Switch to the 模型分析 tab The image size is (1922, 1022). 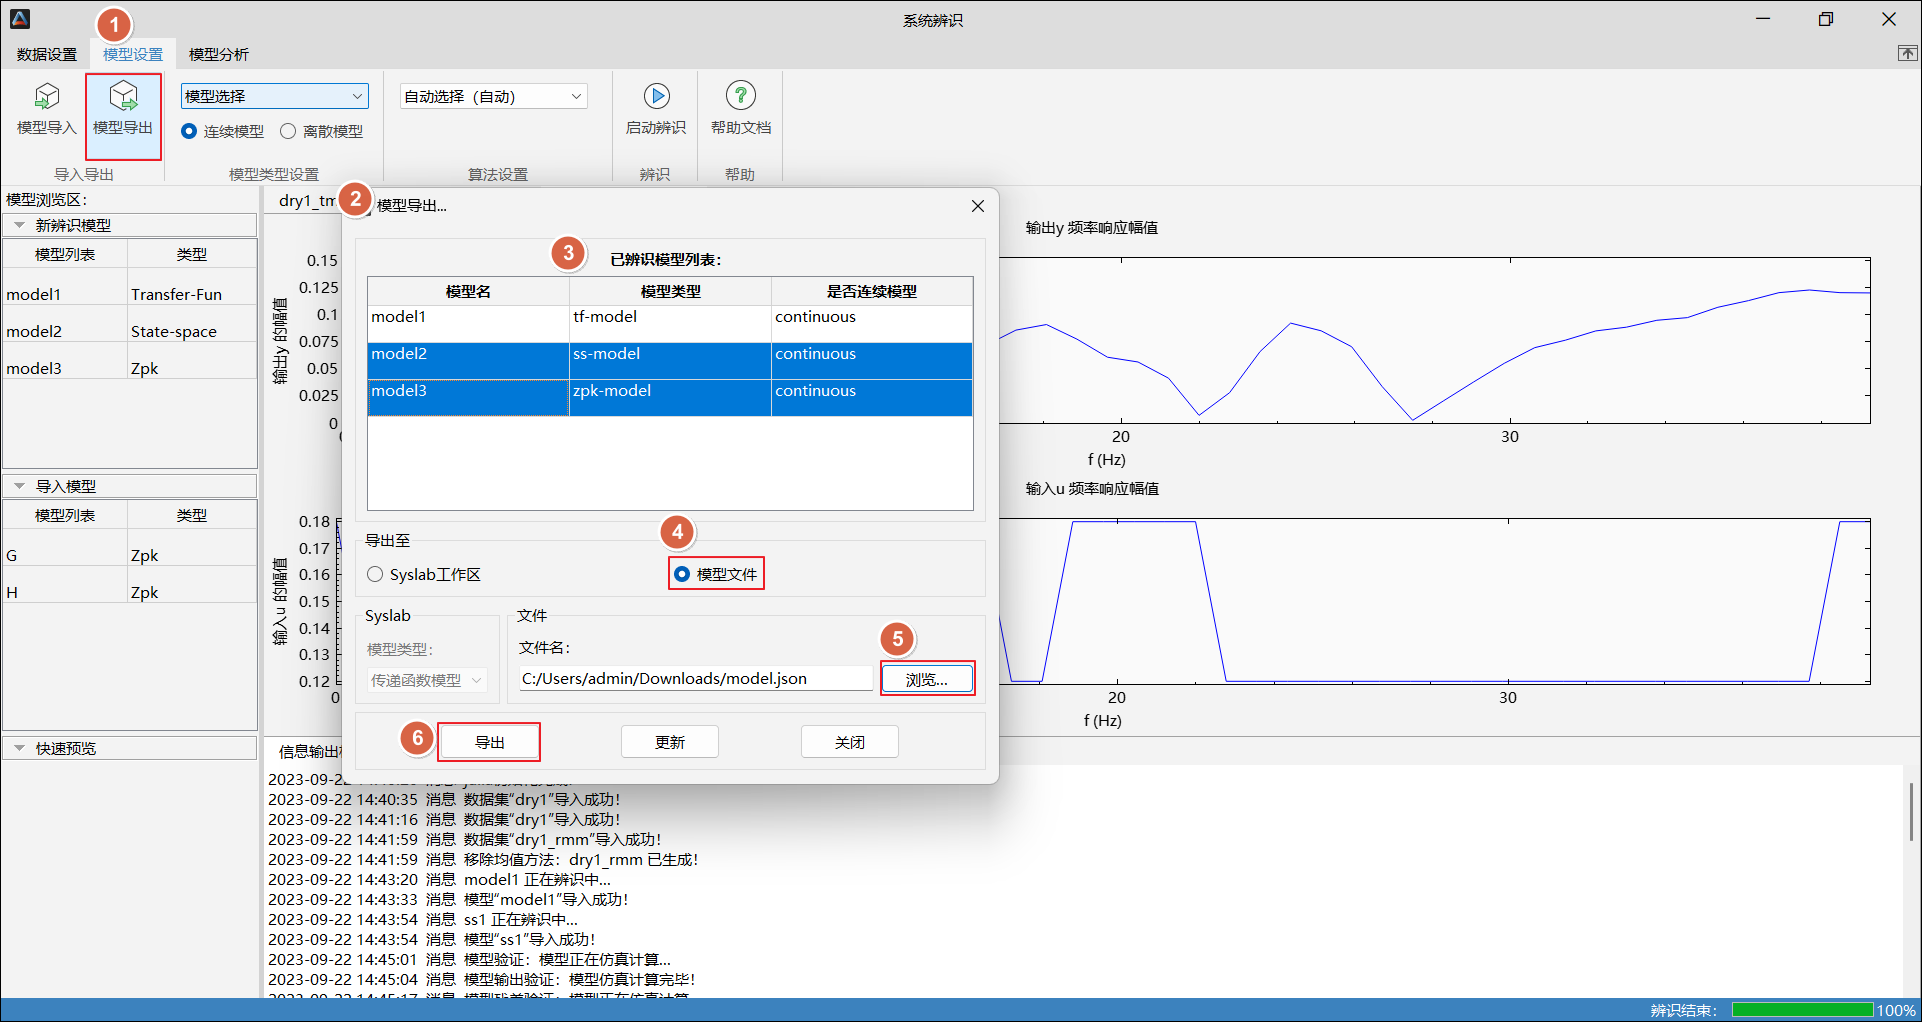tap(218, 54)
